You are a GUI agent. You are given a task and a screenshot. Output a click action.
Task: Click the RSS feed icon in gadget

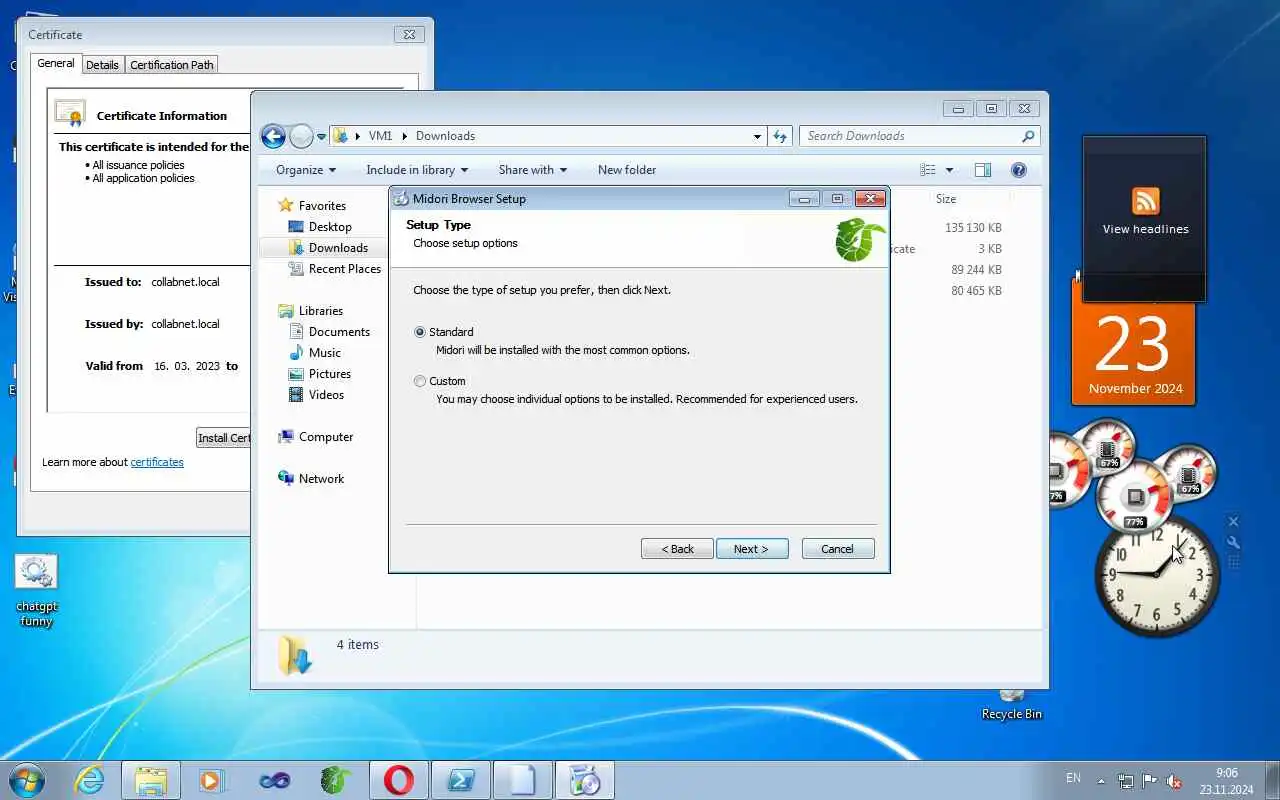click(x=1145, y=201)
